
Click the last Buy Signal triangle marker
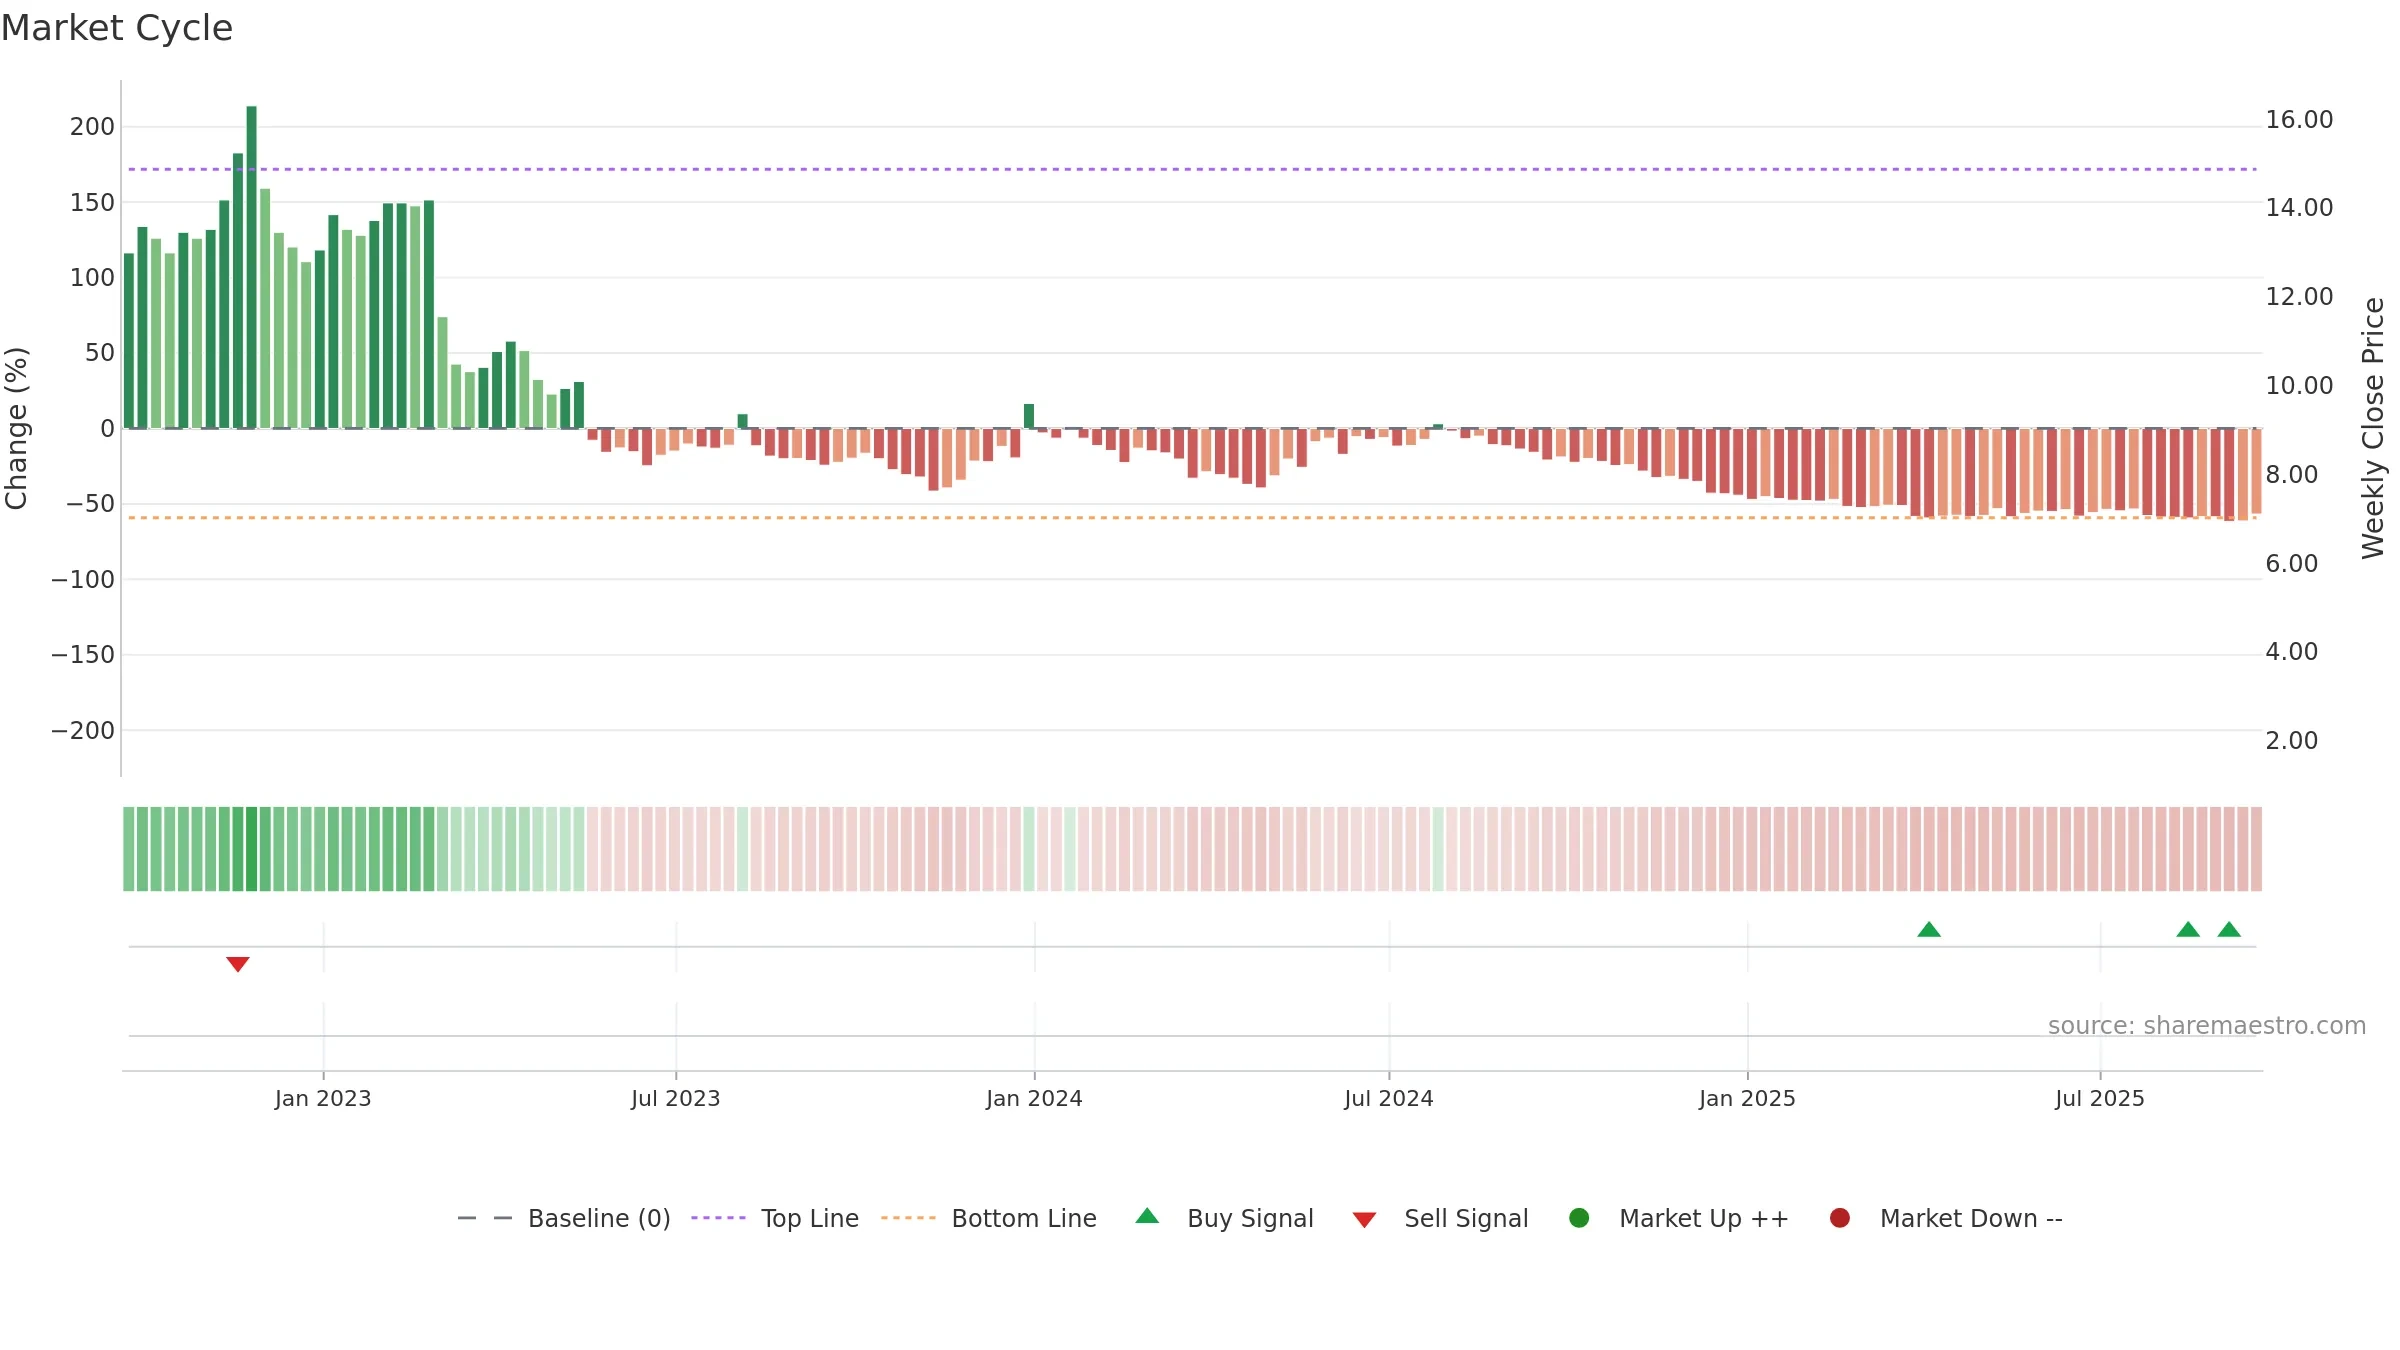(x=2229, y=929)
